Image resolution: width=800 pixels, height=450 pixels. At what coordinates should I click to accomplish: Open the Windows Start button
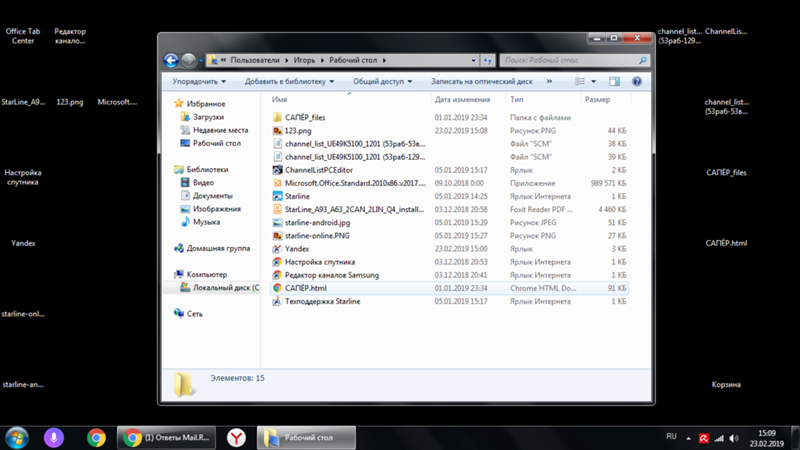point(17,438)
